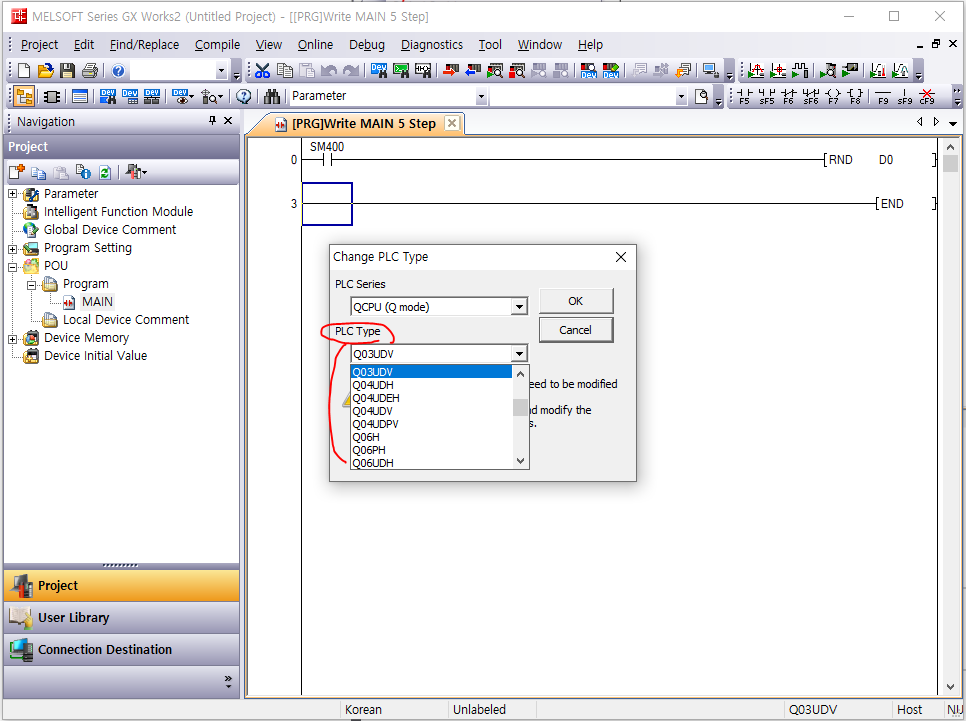
Task: Open the Online menu
Action: (315, 44)
